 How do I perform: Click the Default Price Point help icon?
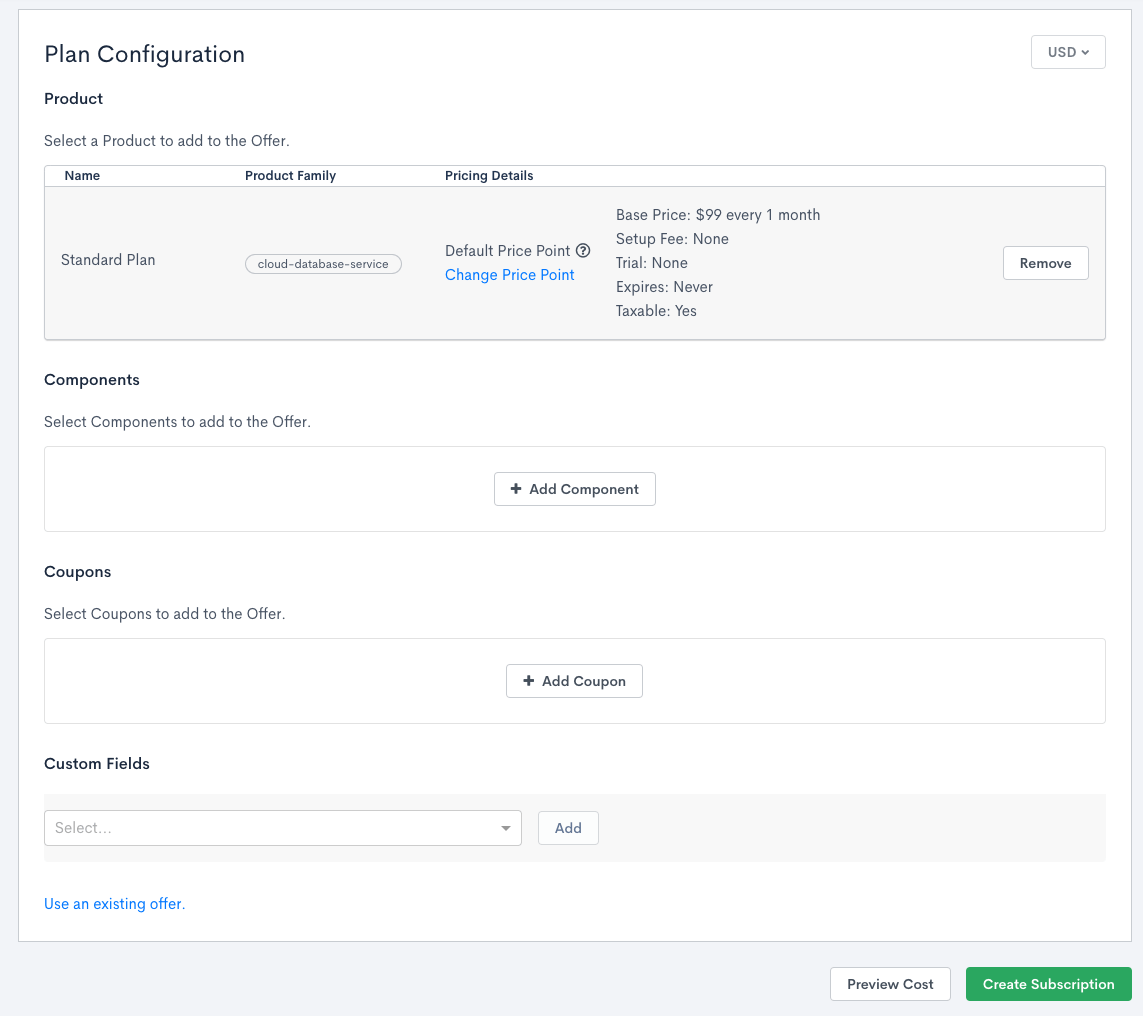pyautogui.click(x=583, y=251)
